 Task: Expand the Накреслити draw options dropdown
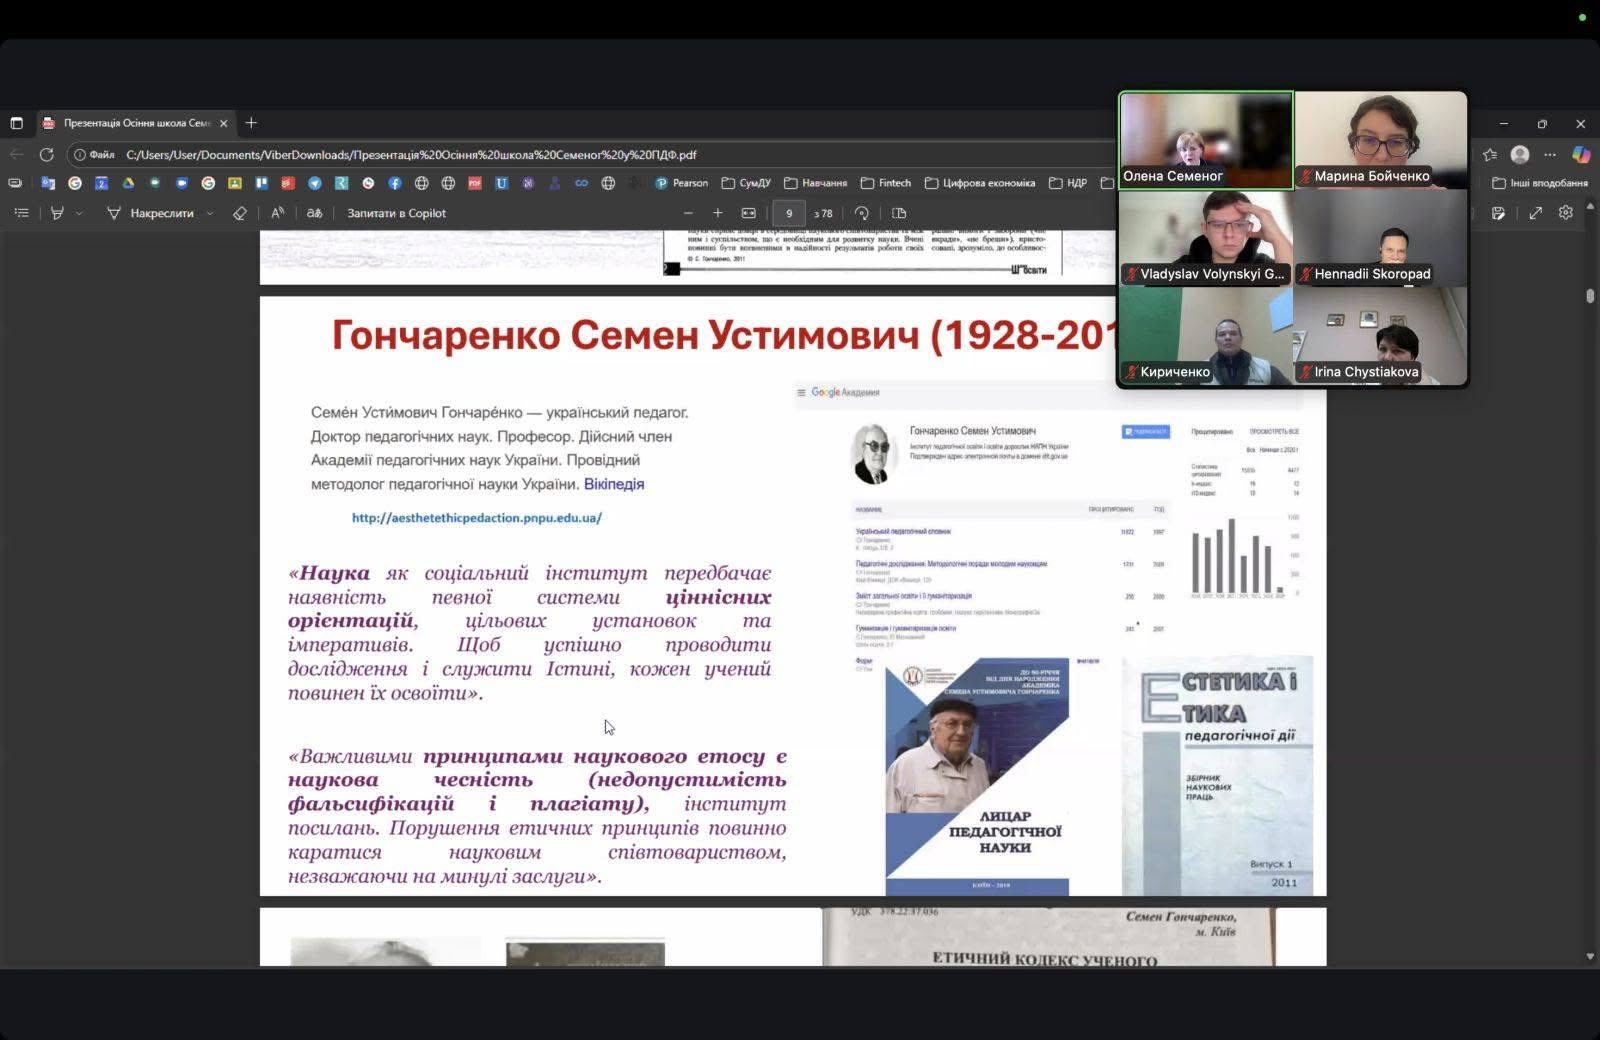[209, 213]
